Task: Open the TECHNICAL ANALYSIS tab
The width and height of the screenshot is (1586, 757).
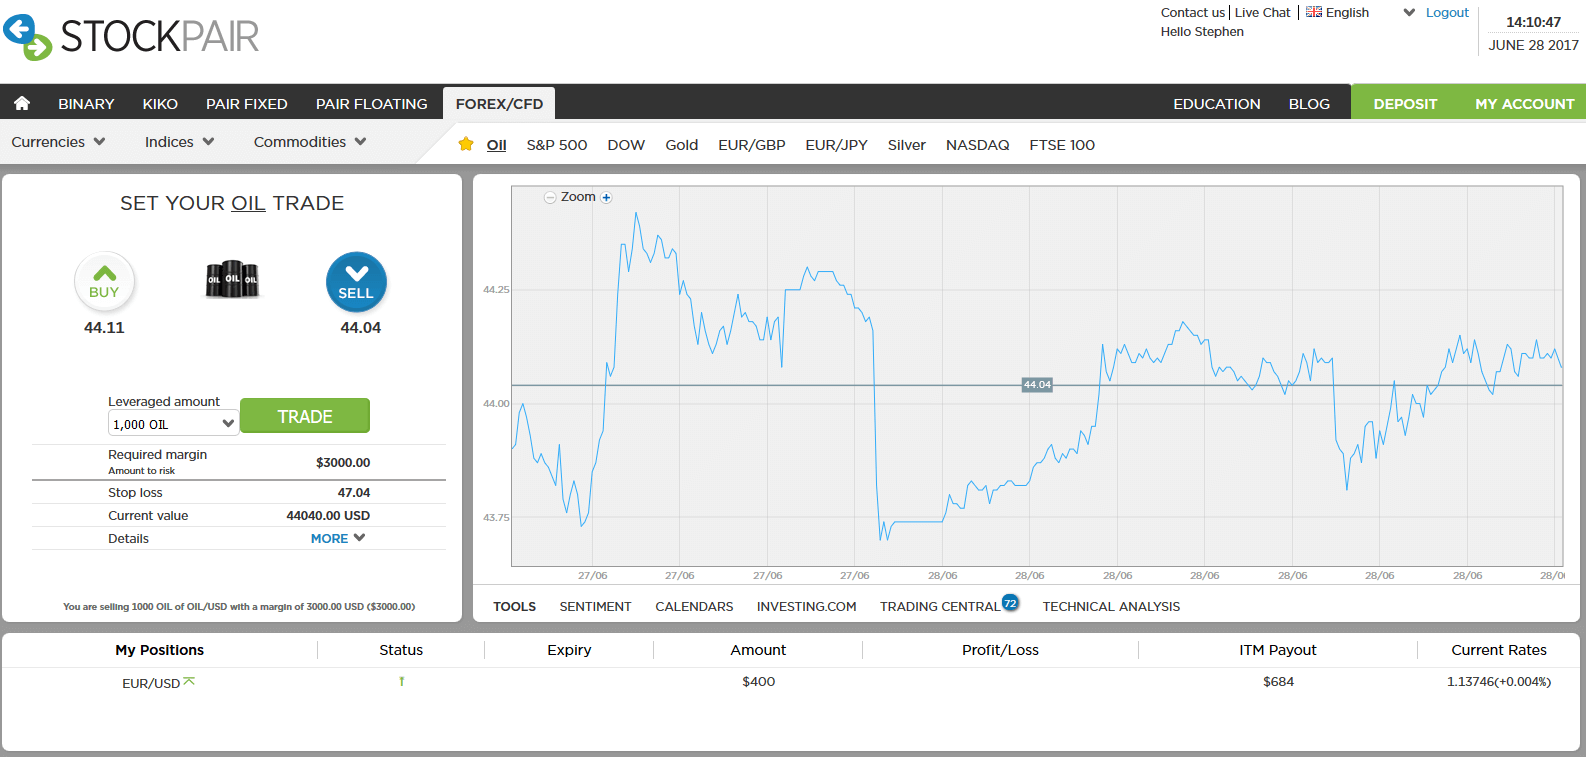Action: pos(1111,607)
